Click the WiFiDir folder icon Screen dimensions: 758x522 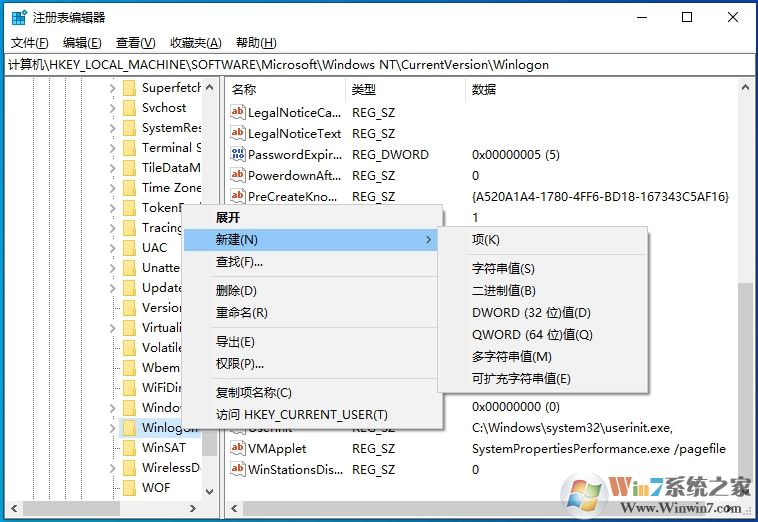point(129,388)
